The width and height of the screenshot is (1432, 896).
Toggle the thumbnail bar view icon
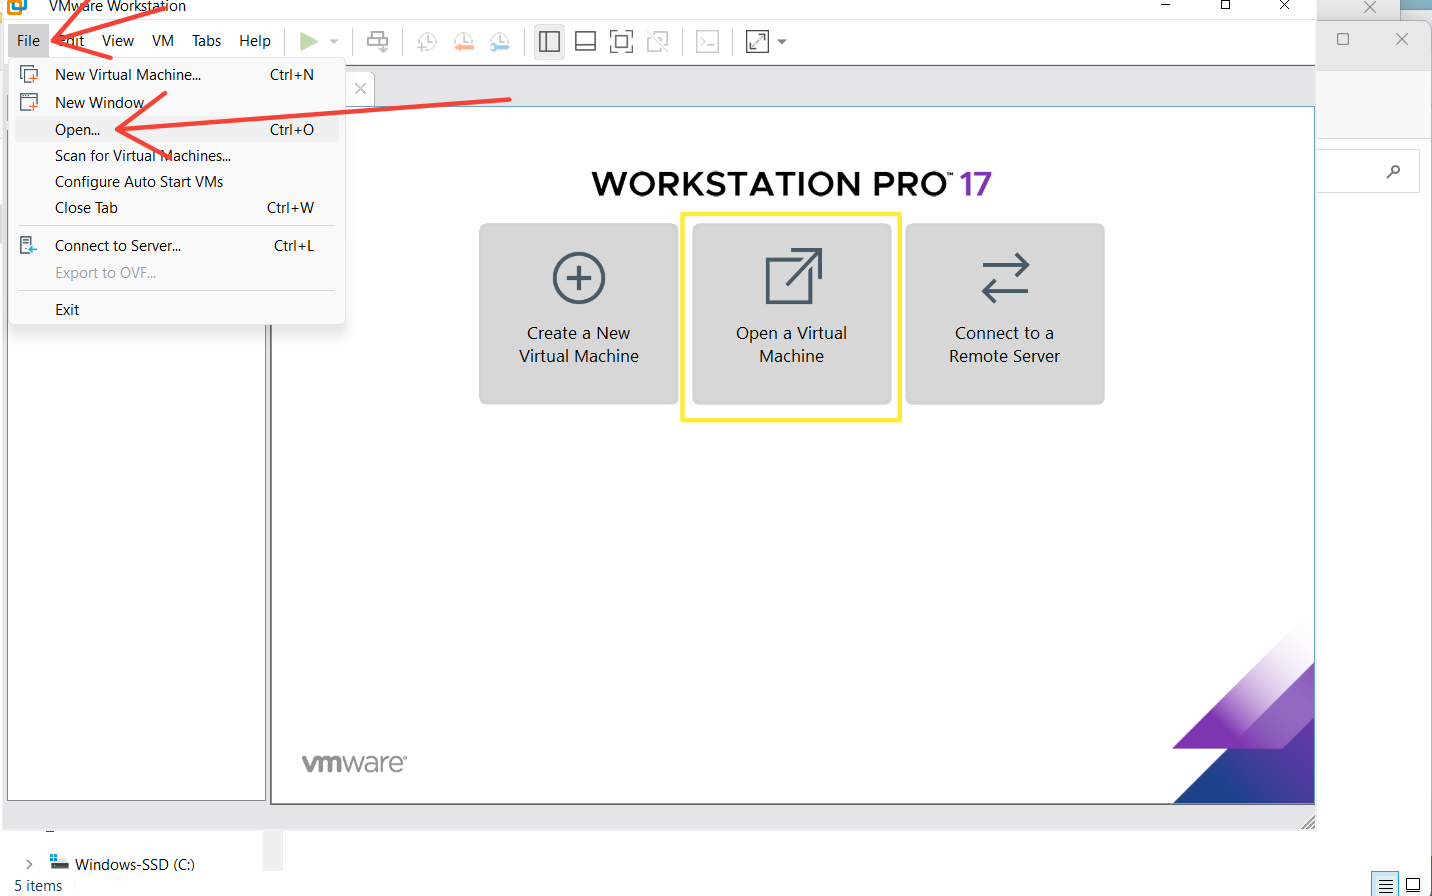(x=586, y=41)
